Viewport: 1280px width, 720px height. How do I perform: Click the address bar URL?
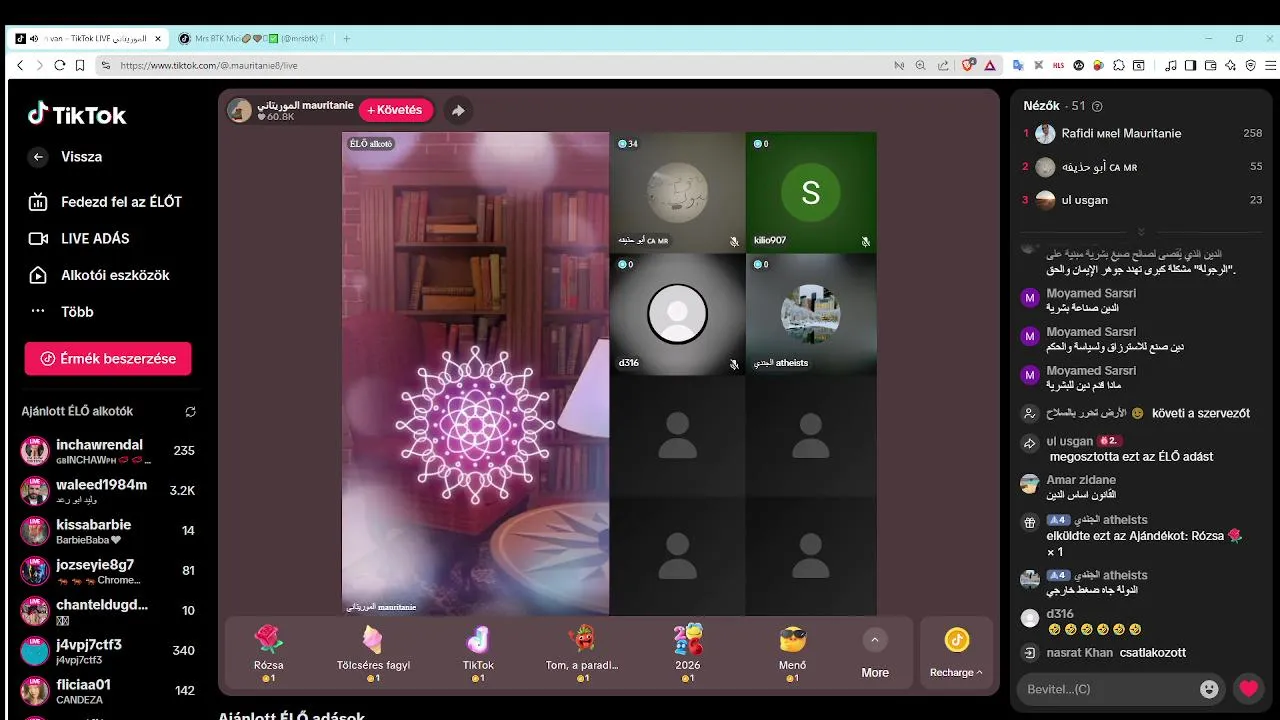[x=209, y=65]
